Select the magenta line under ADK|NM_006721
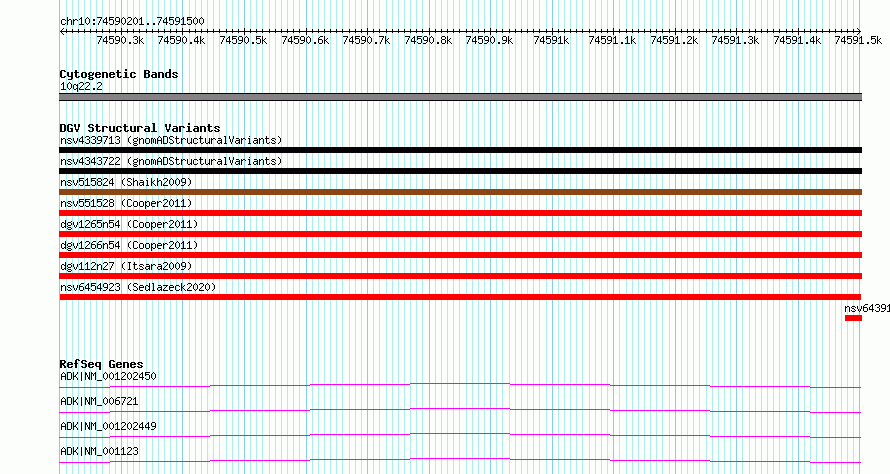The height and width of the screenshot is (474, 890). pyautogui.click(x=460, y=410)
